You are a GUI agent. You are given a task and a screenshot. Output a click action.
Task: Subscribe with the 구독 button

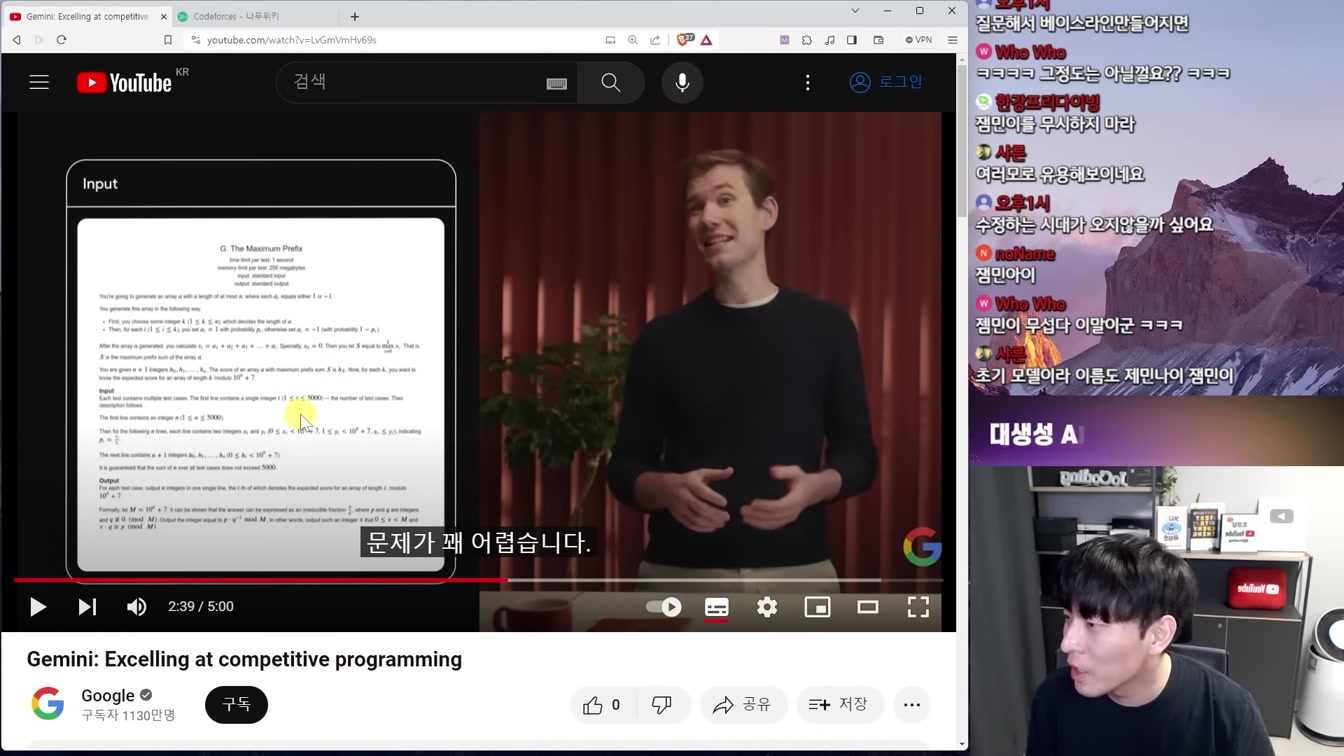[x=236, y=705]
